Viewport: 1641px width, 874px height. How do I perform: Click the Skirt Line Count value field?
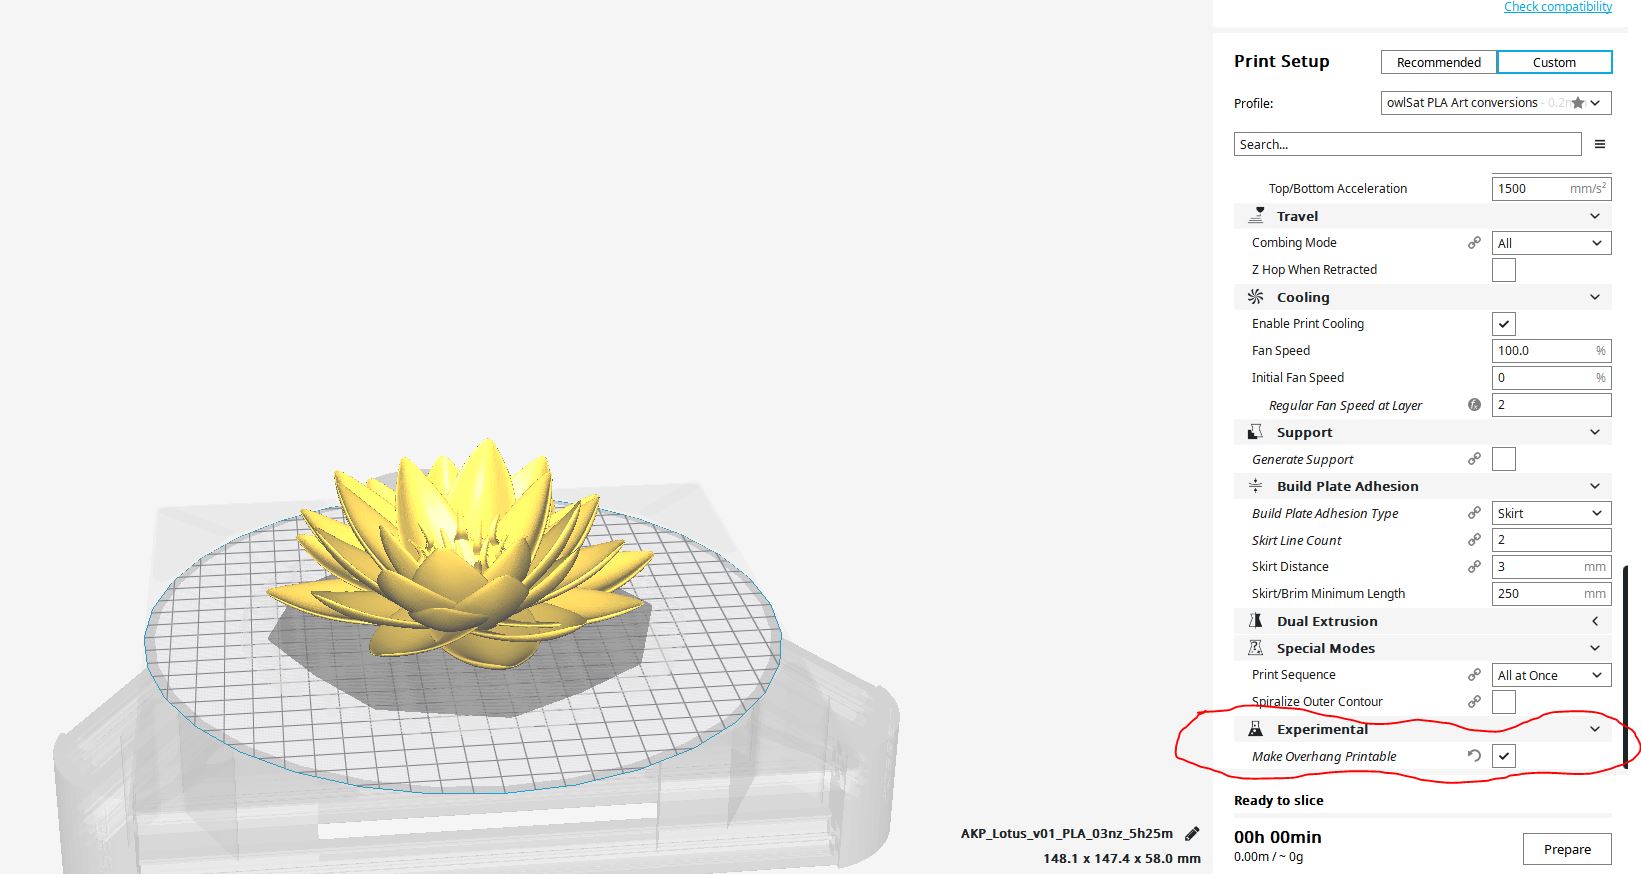click(1552, 540)
